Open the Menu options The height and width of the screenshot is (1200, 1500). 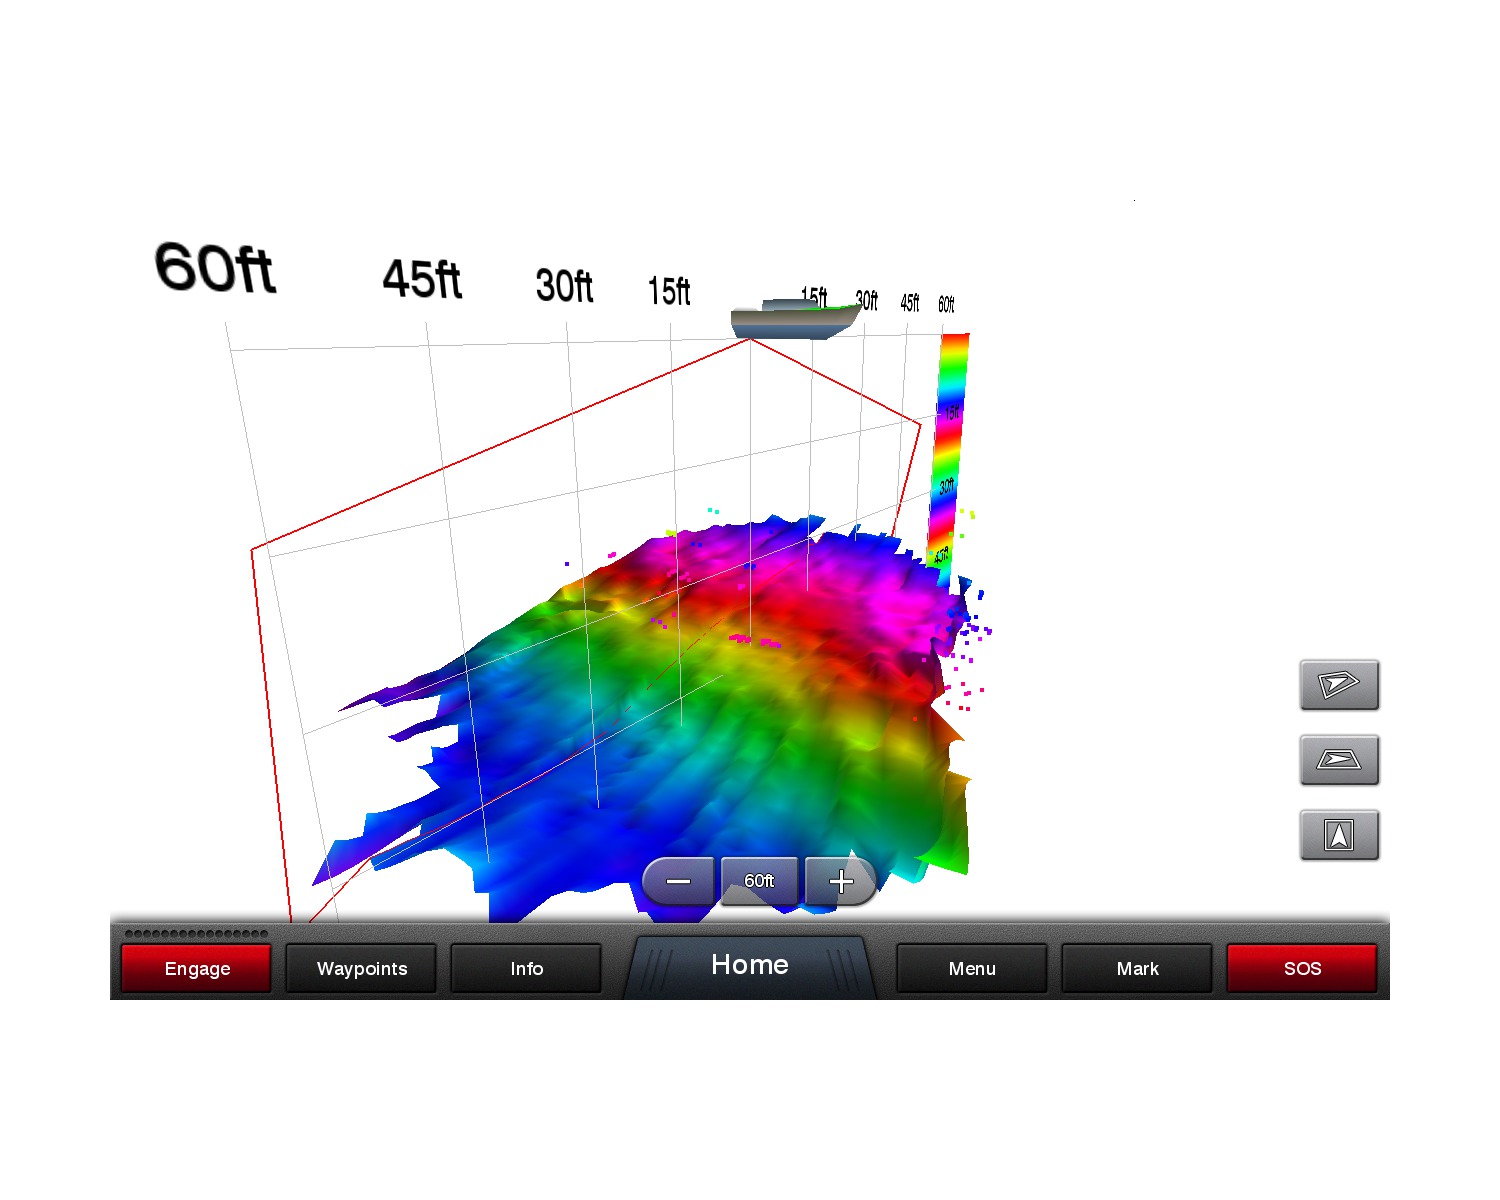click(x=972, y=968)
